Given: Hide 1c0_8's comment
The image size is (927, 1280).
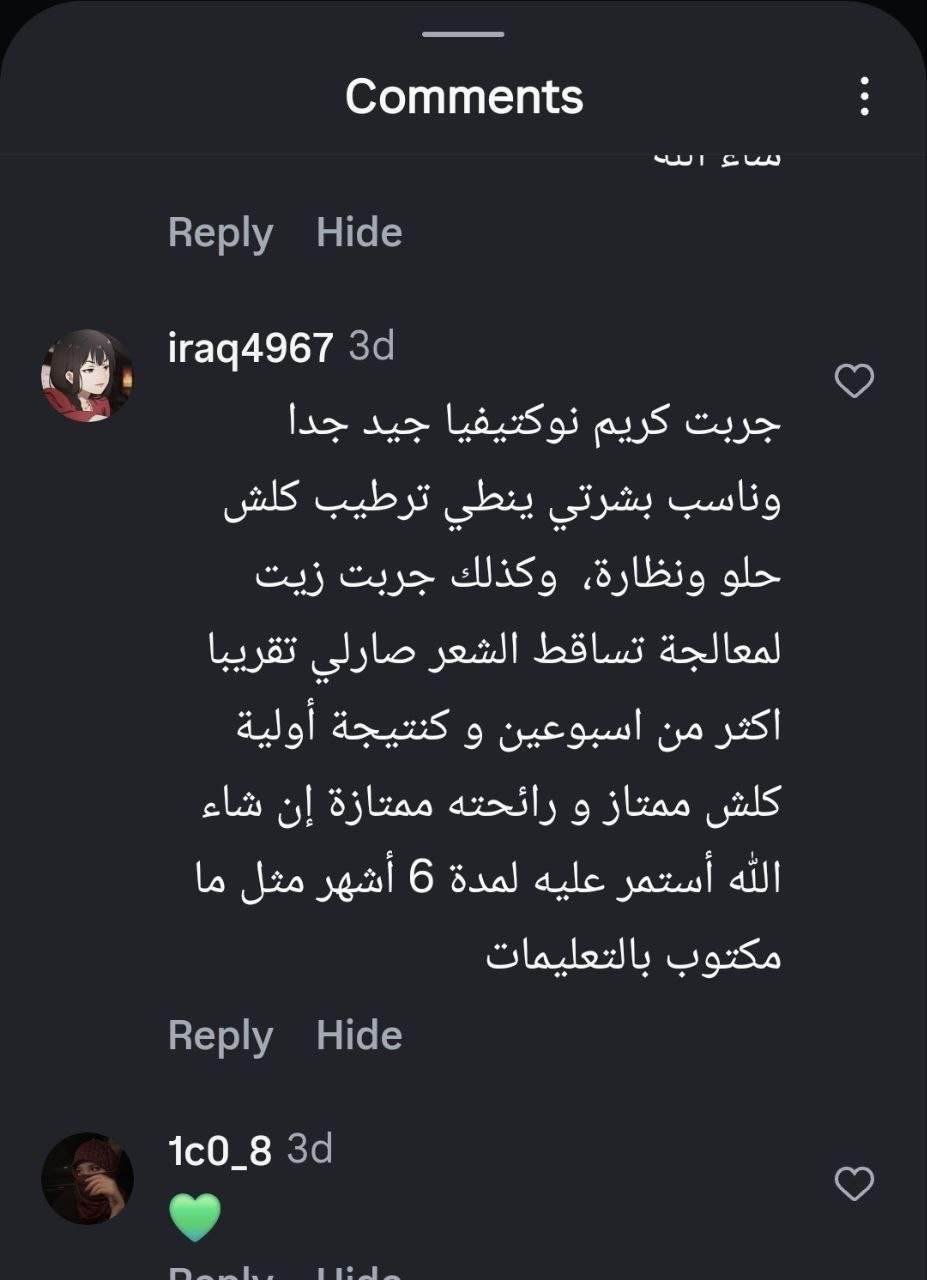Looking at the screenshot, I should (360, 1277).
